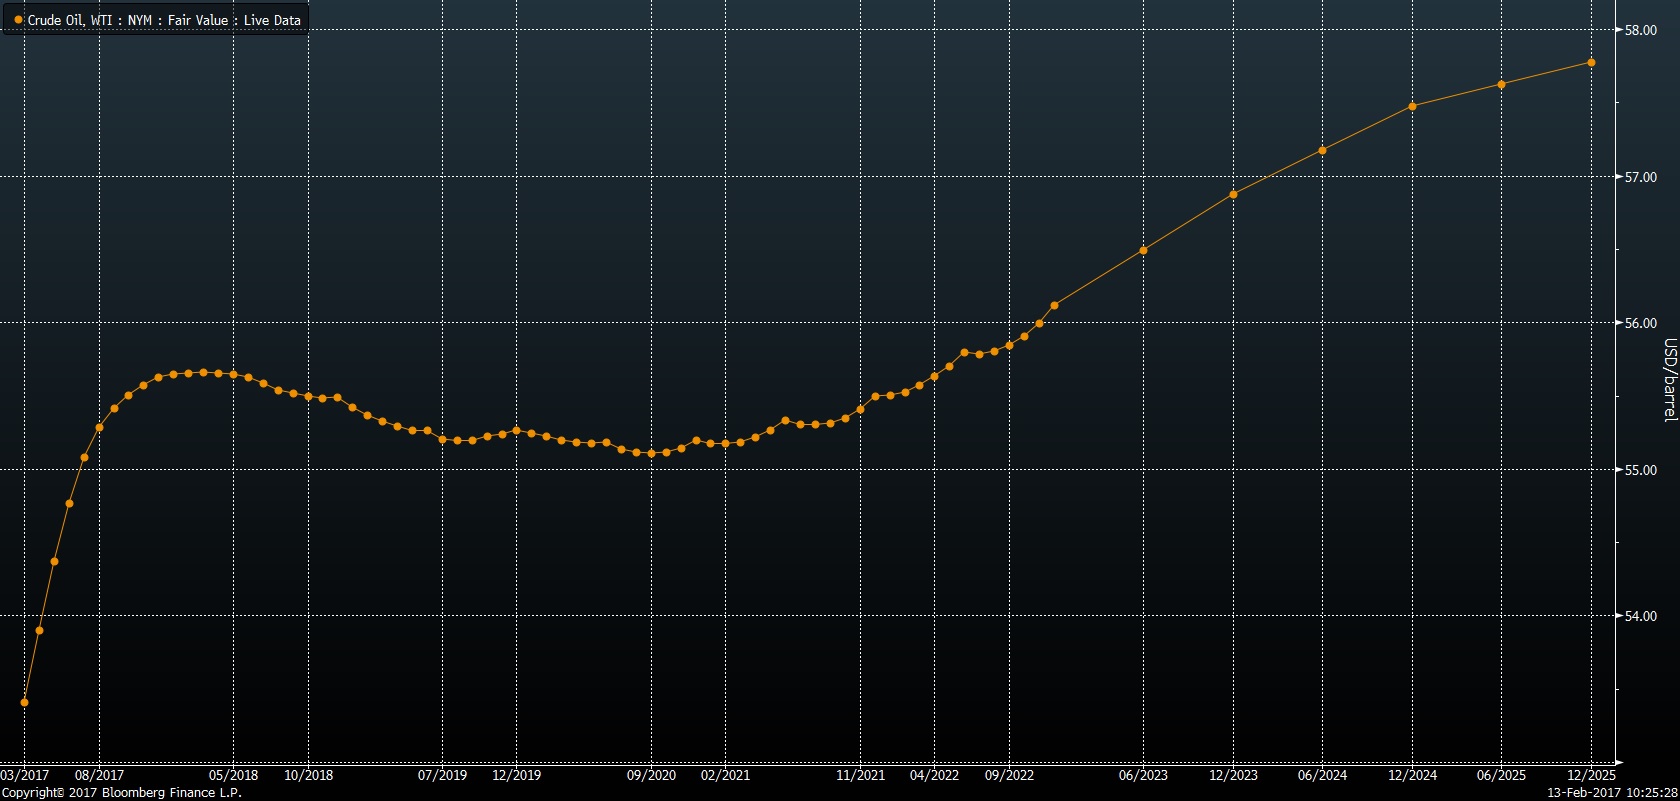Image resolution: width=1680 pixels, height=801 pixels.
Task: Click the USD/barrel axis title
Action: pyautogui.click(x=1669, y=380)
